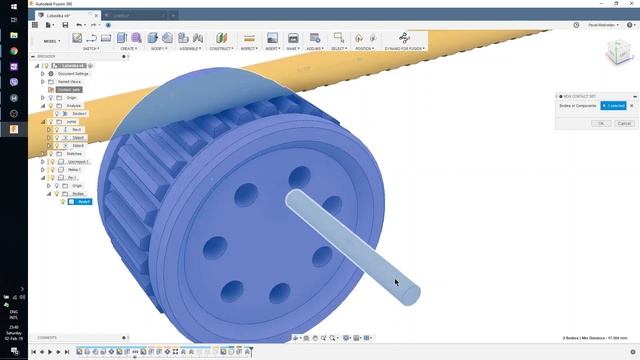Choose the Select tool icon
Screen dimensions: 640x360
(x=339, y=38)
